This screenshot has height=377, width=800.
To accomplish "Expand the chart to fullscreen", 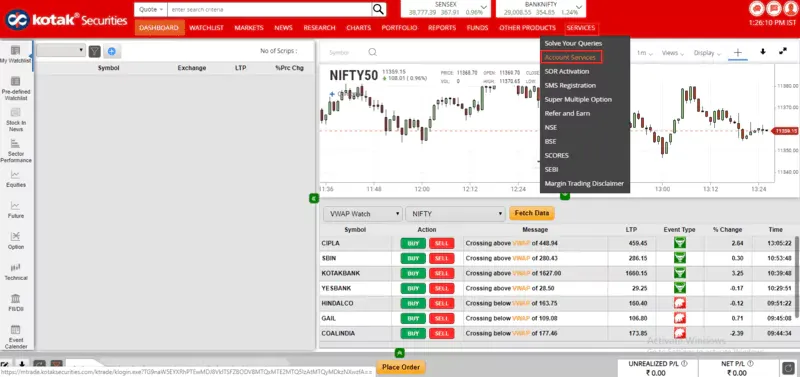I will [783, 52].
